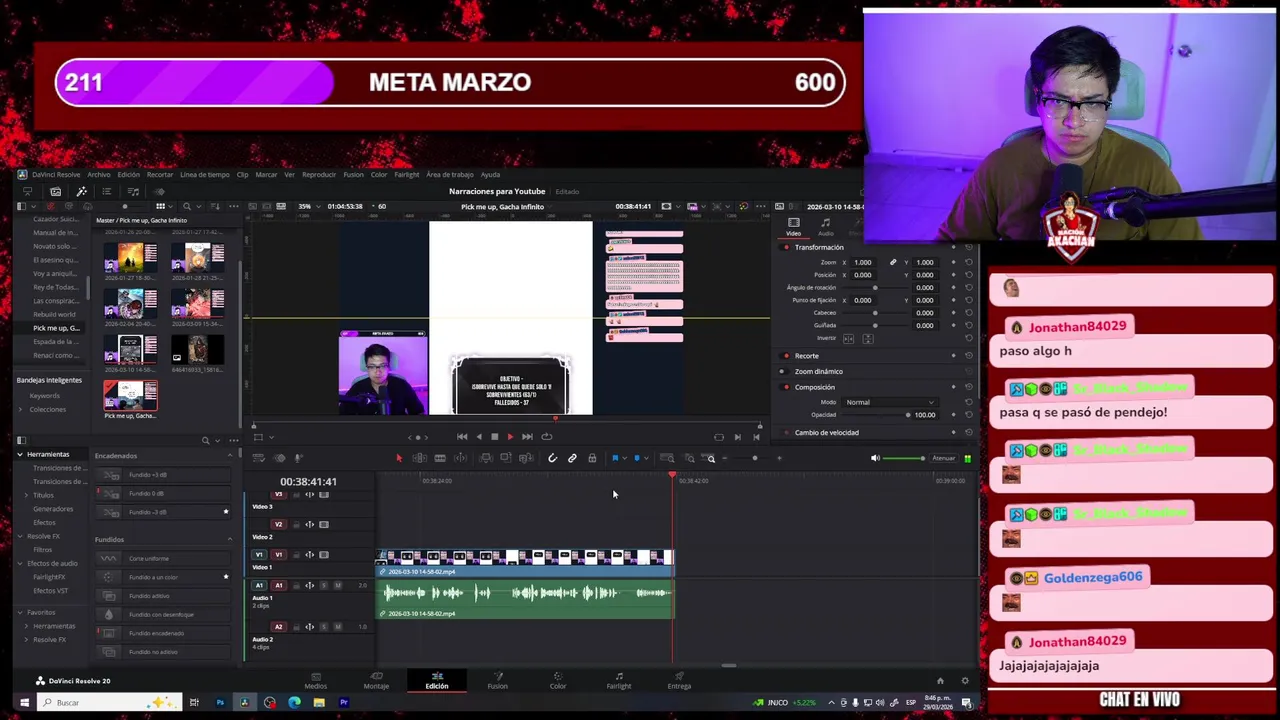Open the Sound Library music icon

[x=133, y=192]
